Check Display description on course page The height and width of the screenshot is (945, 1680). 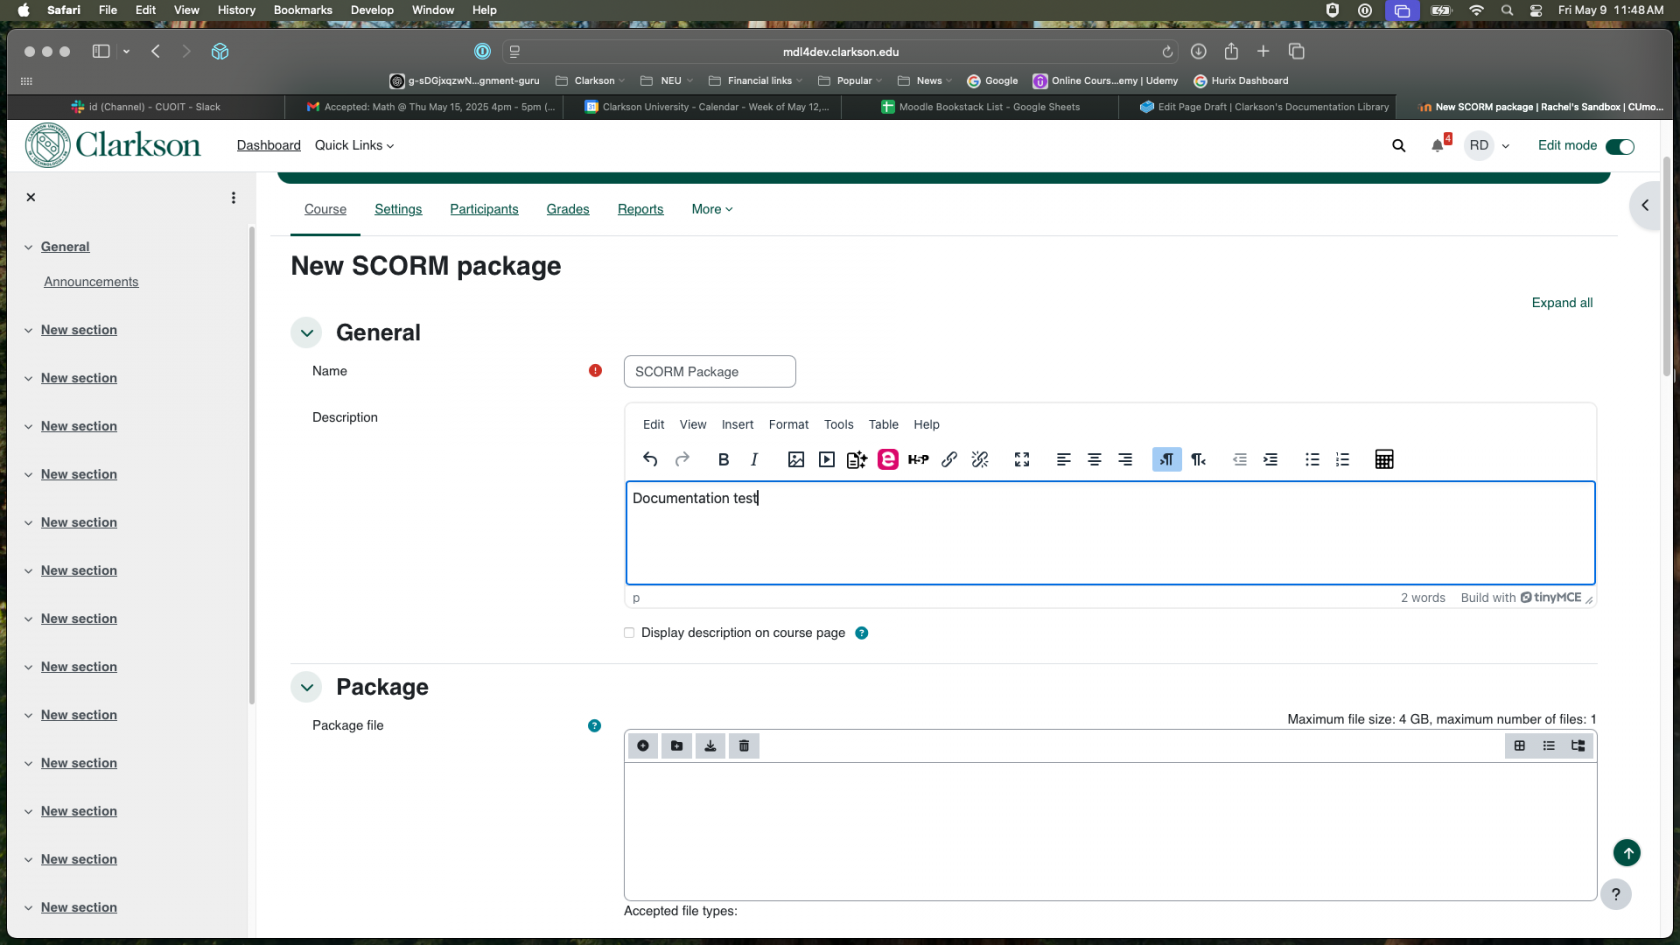pyautogui.click(x=629, y=633)
